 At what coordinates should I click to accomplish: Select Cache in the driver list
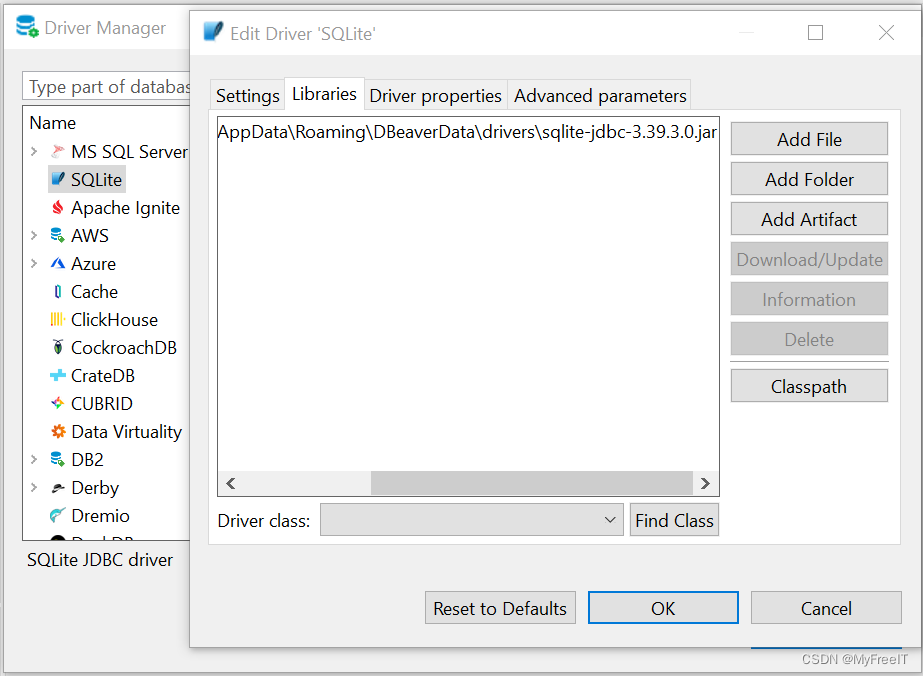point(94,292)
